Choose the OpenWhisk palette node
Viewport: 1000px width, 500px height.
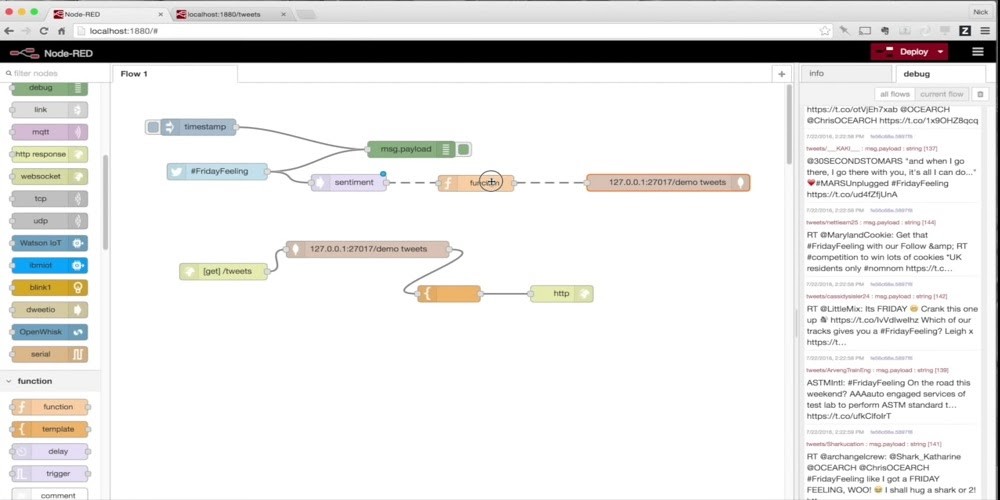[x=48, y=331]
